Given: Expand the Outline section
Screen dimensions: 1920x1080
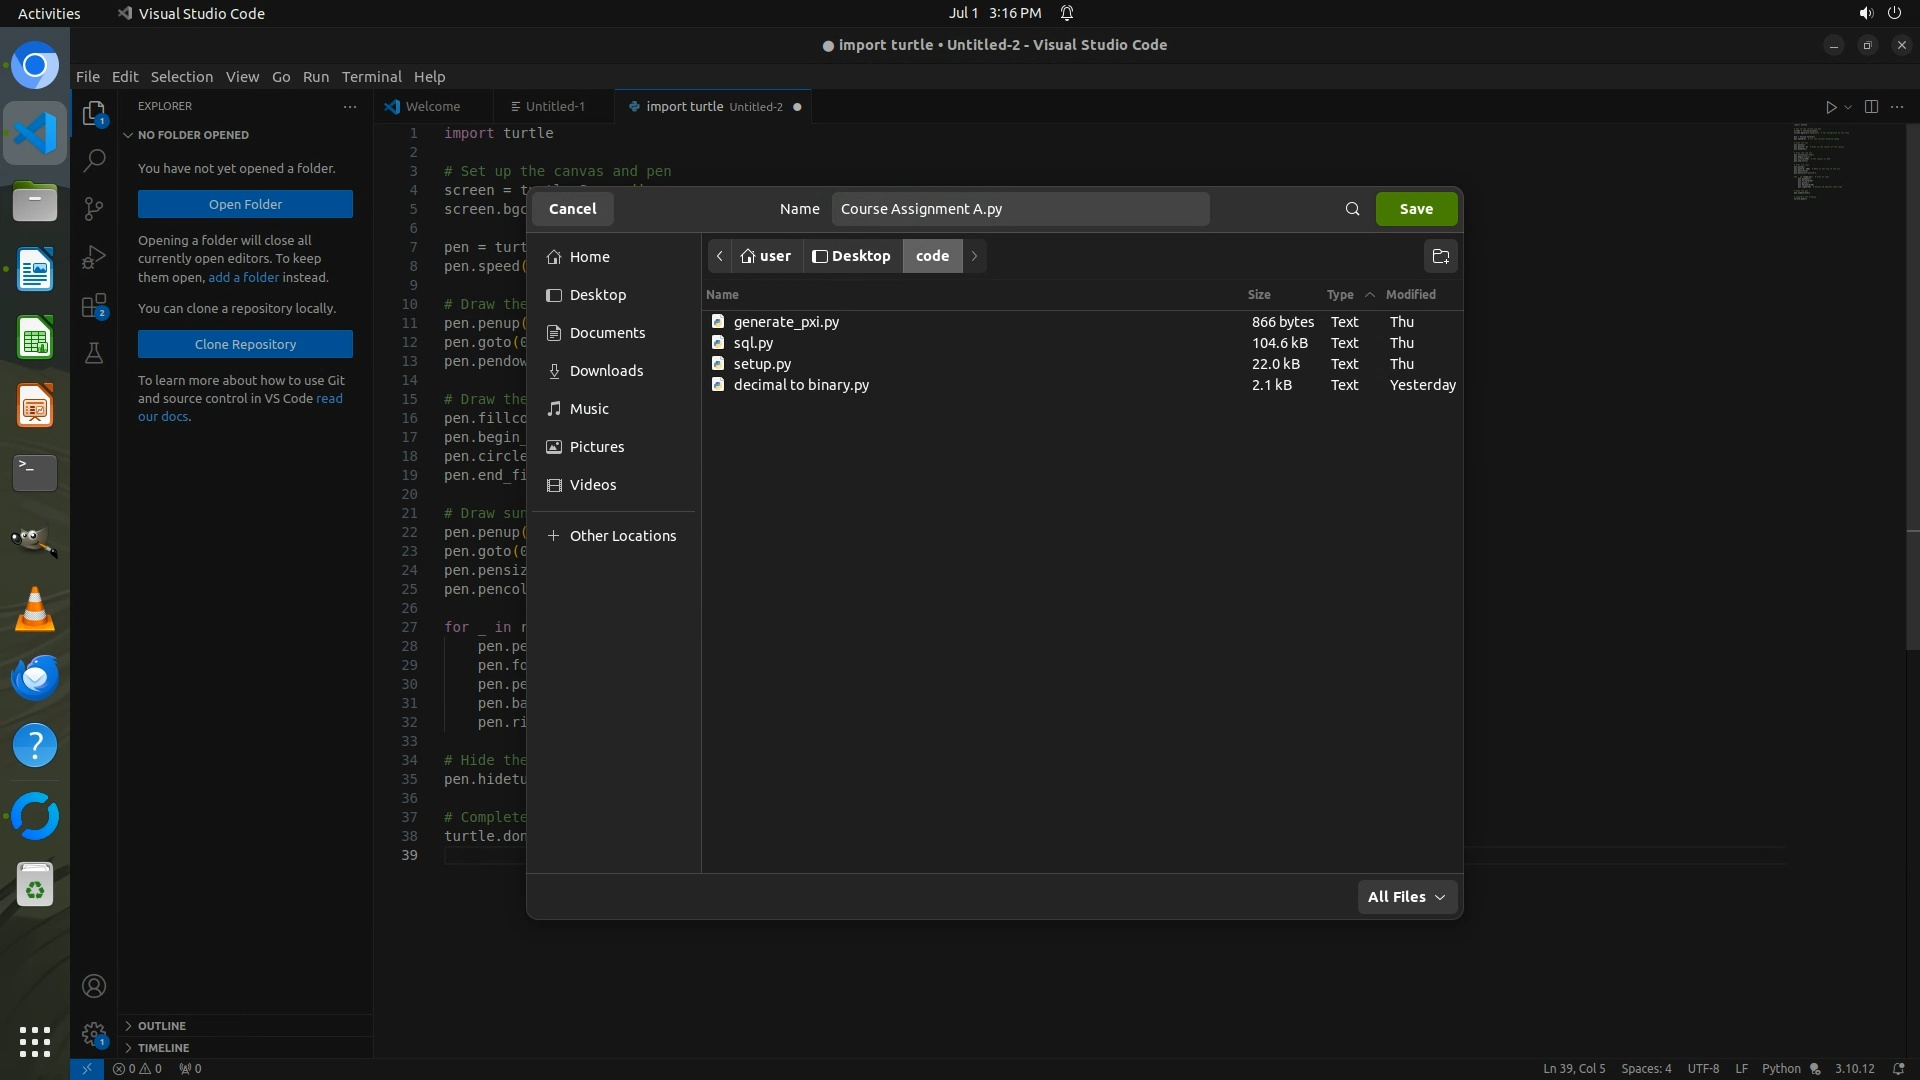Looking at the screenshot, I should point(162,1026).
